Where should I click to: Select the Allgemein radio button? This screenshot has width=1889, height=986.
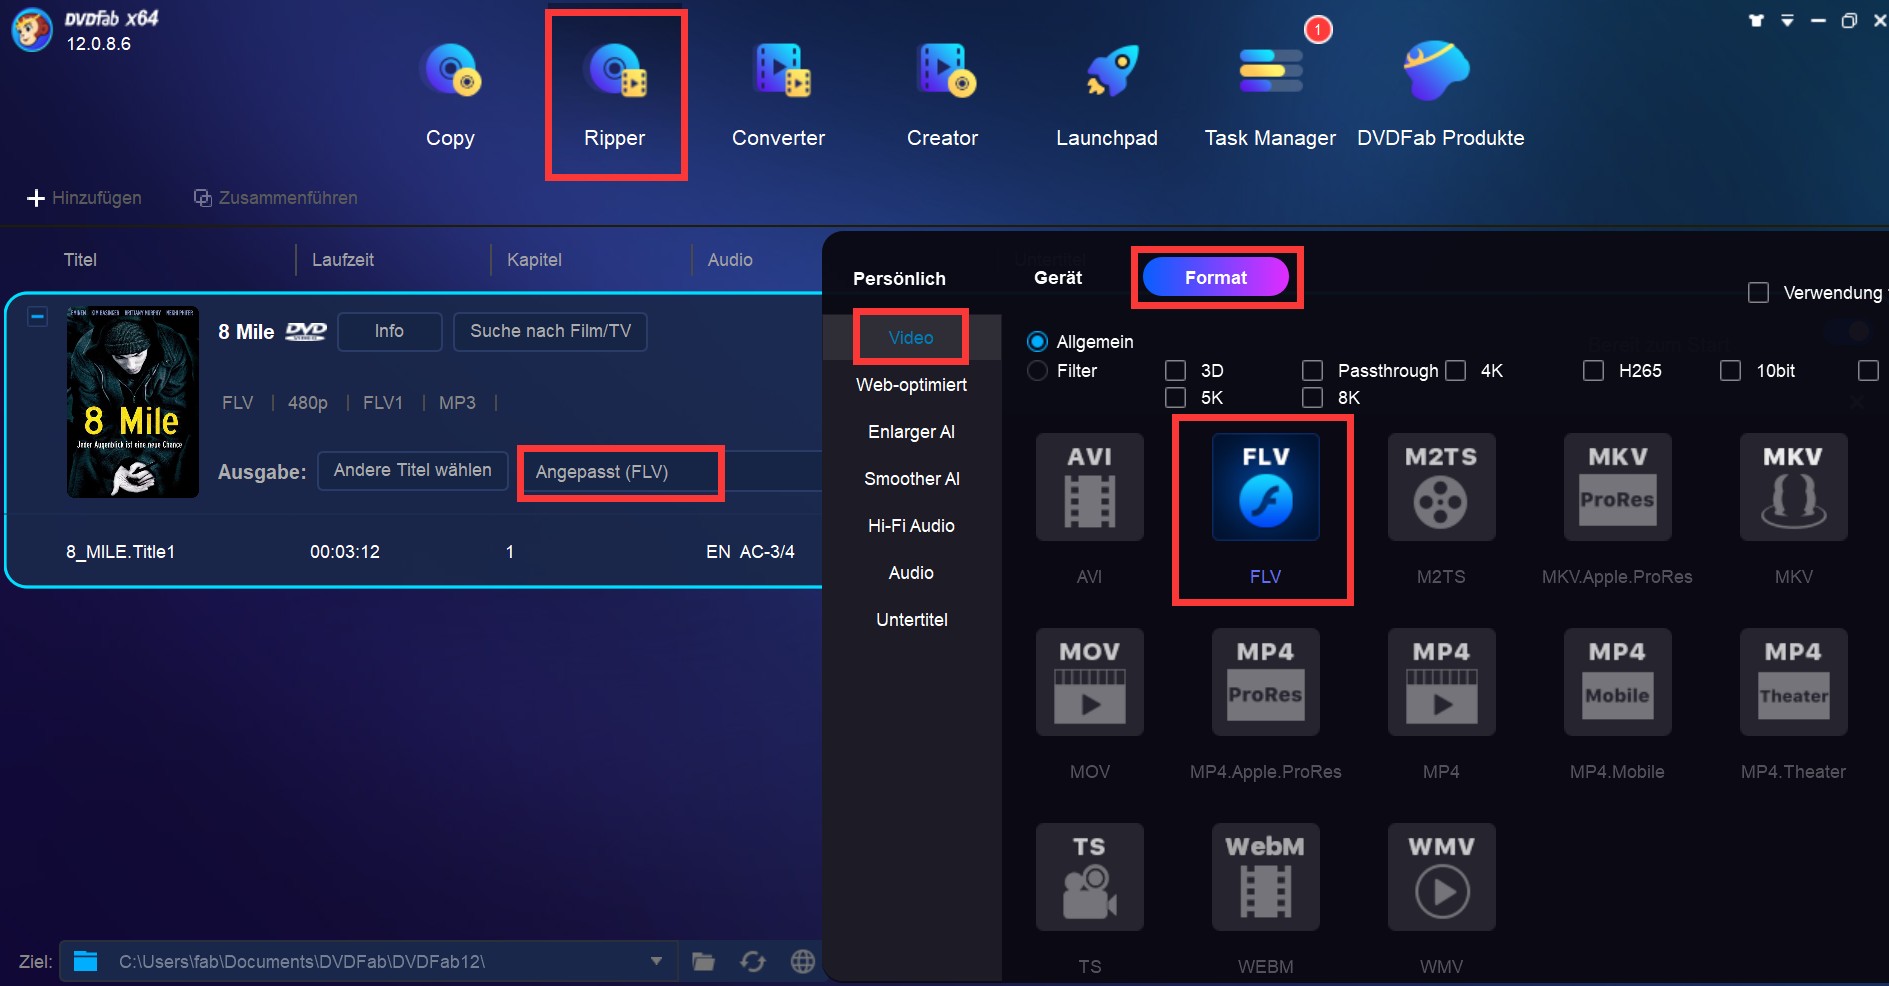1038,342
